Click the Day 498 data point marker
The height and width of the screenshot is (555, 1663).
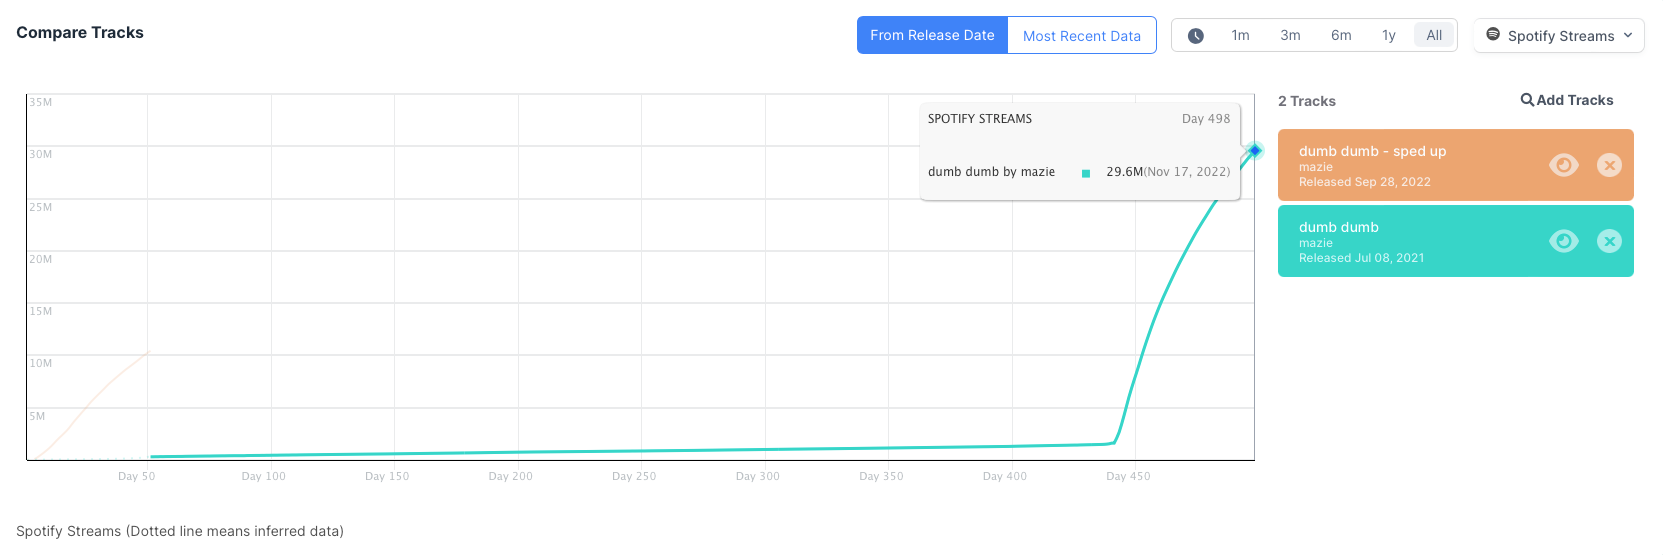pyautogui.click(x=1254, y=151)
